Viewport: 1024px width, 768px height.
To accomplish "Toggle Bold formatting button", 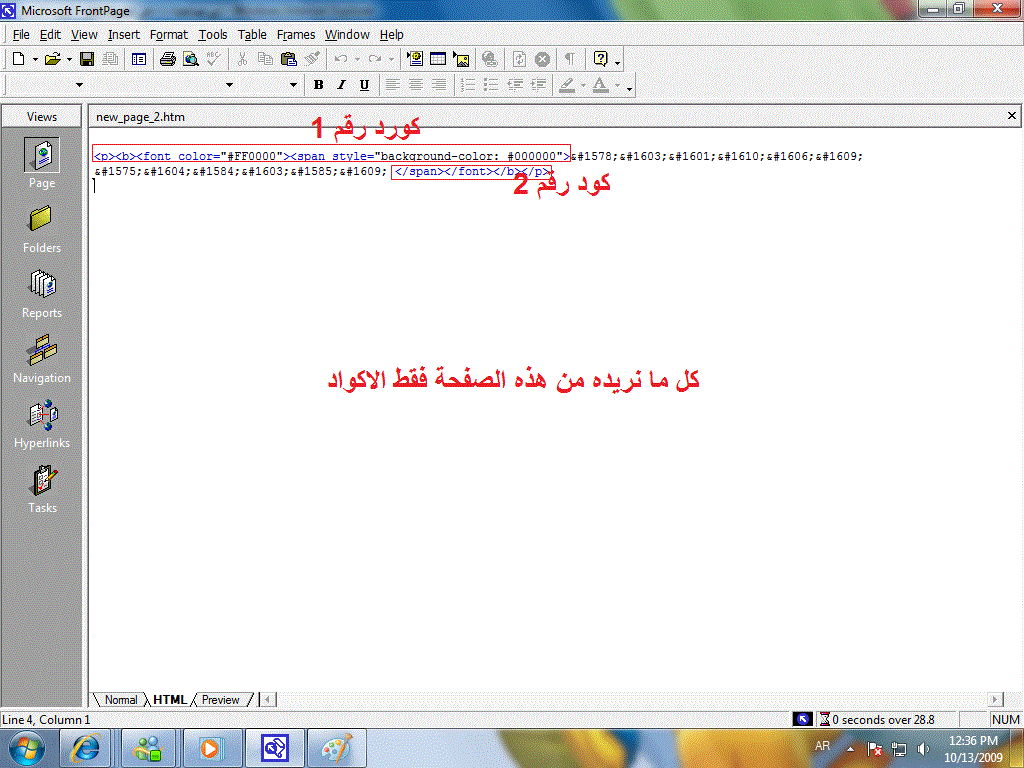I will [x=319, y=85].
